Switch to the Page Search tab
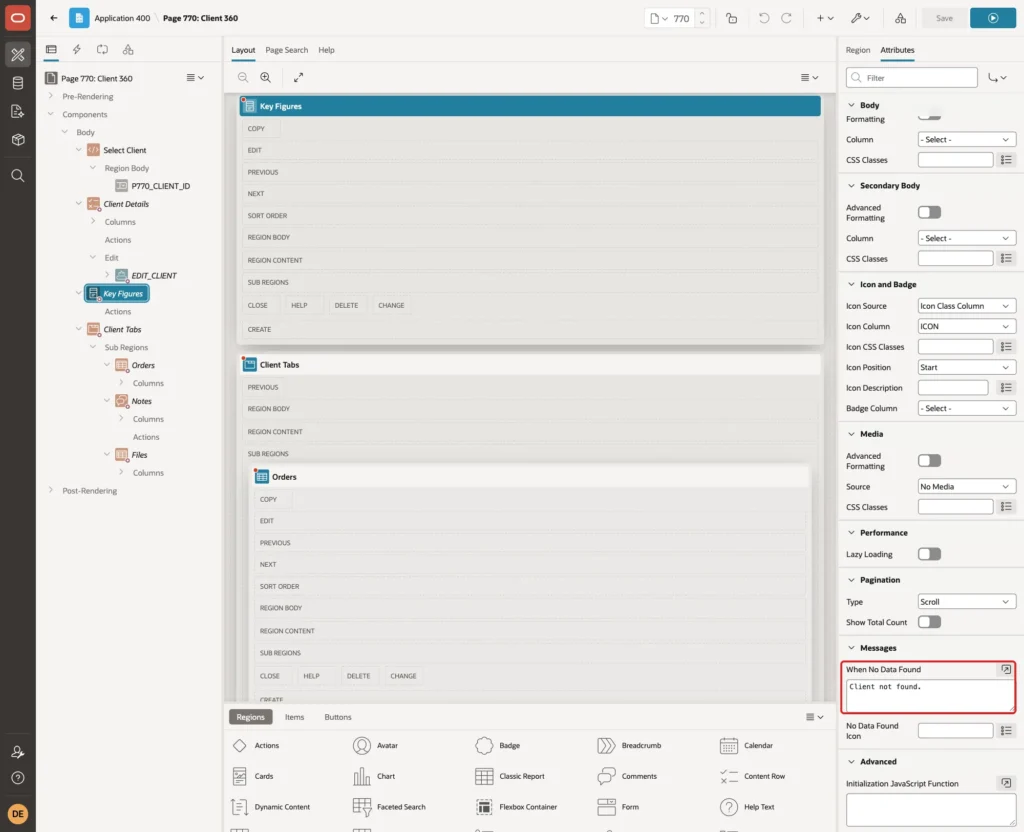1024x832 pixels. (x=286, y=50)
